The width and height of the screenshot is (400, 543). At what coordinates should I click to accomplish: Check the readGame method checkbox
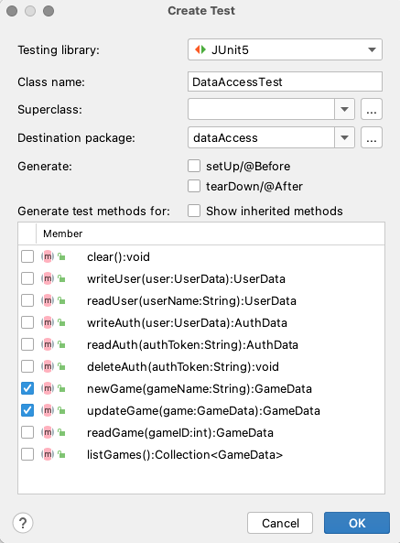click(27, 433)
